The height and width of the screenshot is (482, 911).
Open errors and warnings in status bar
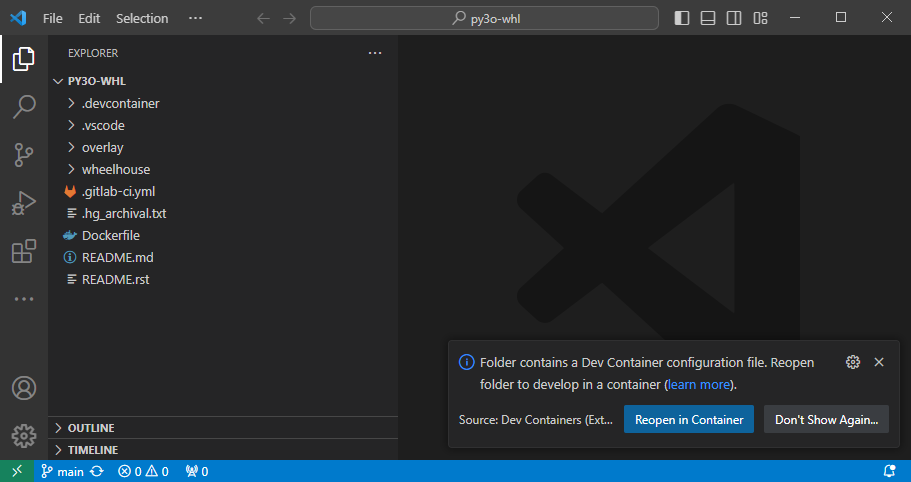[144, 472]
